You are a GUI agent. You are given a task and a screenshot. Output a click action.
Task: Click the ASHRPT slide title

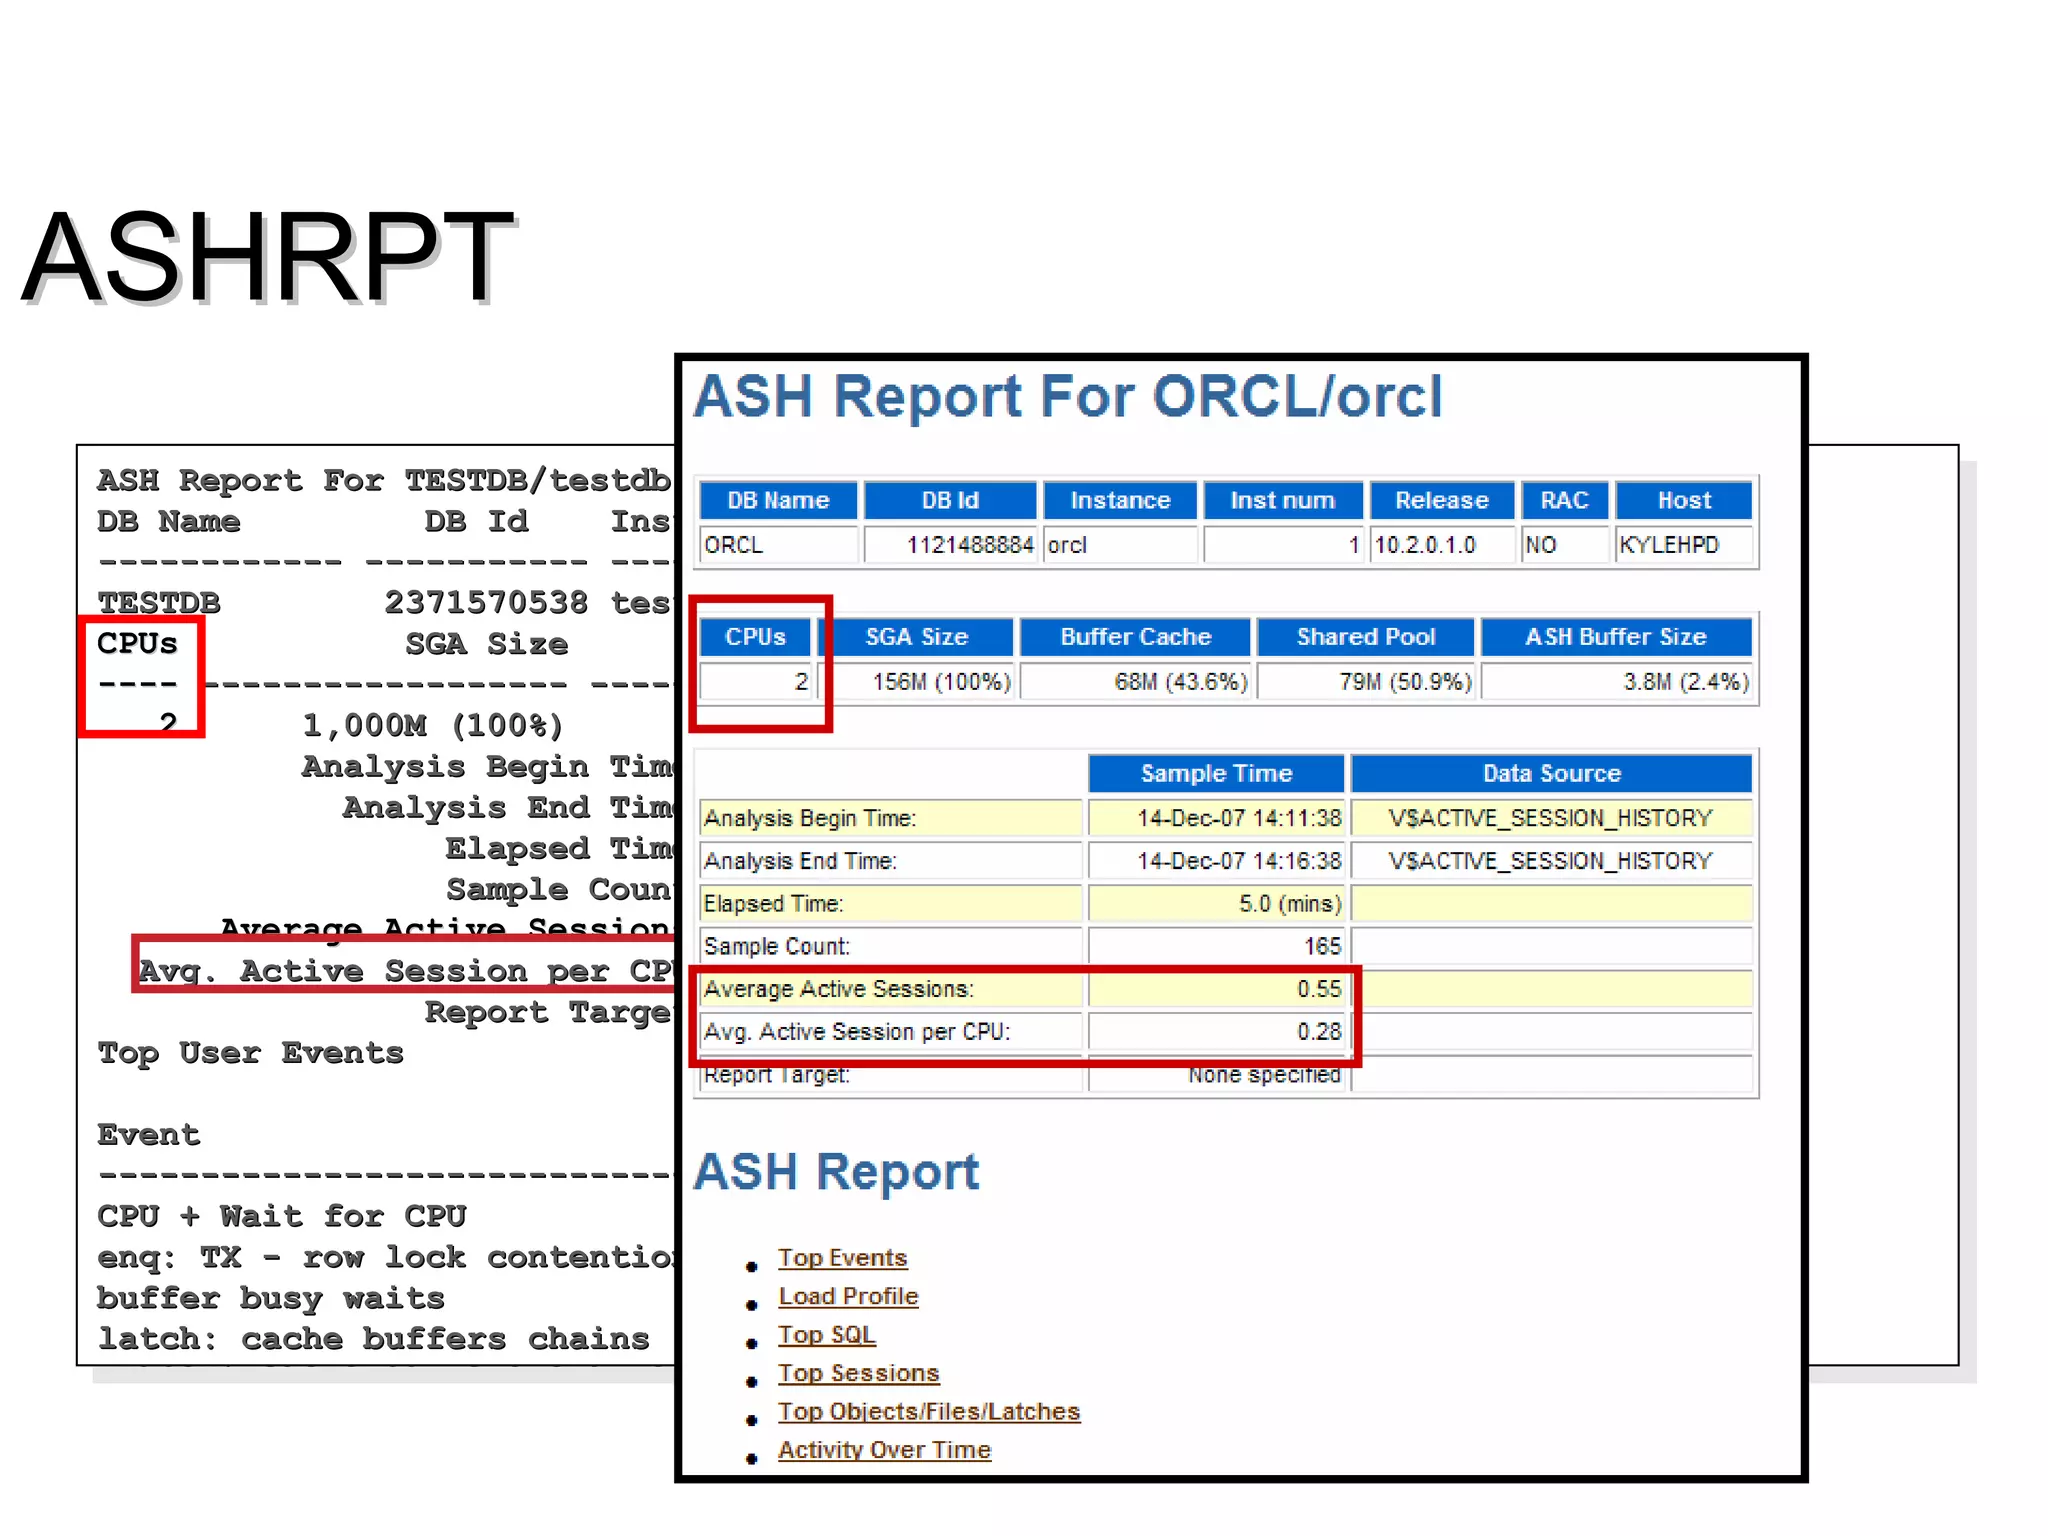tap(267, 257)
